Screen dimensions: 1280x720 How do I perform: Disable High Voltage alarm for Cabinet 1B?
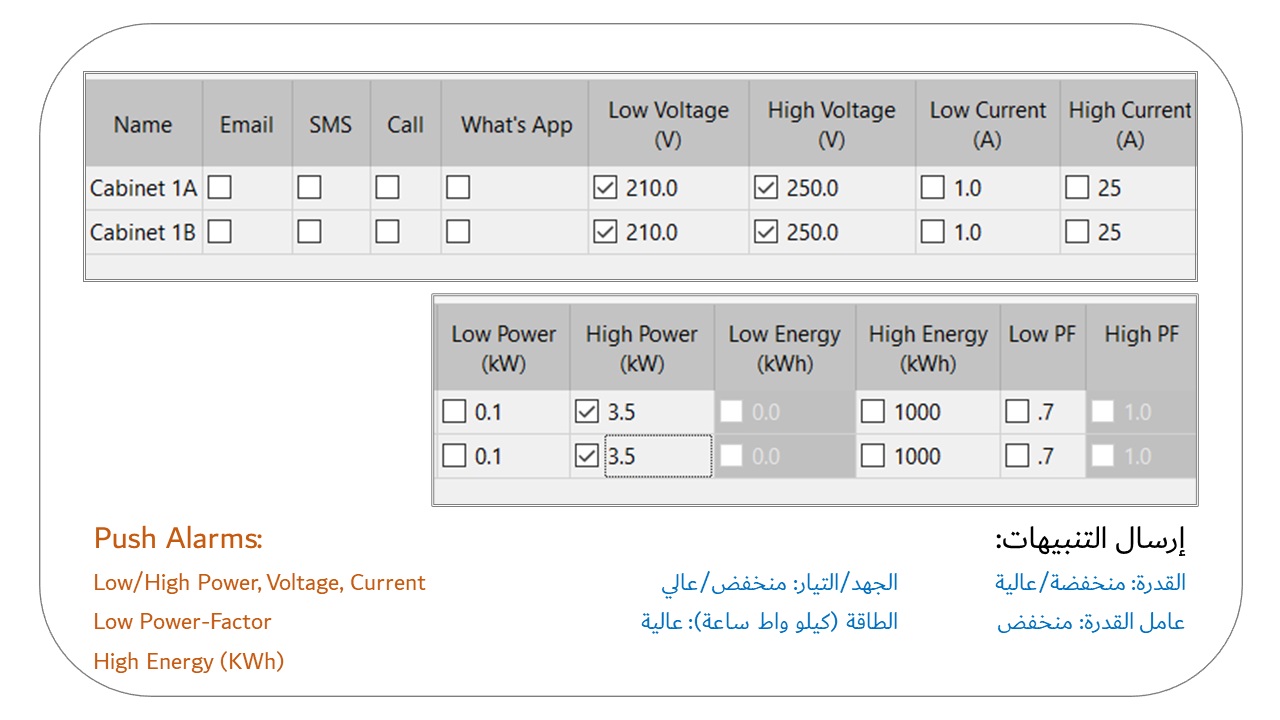click(x=765, y=232)
